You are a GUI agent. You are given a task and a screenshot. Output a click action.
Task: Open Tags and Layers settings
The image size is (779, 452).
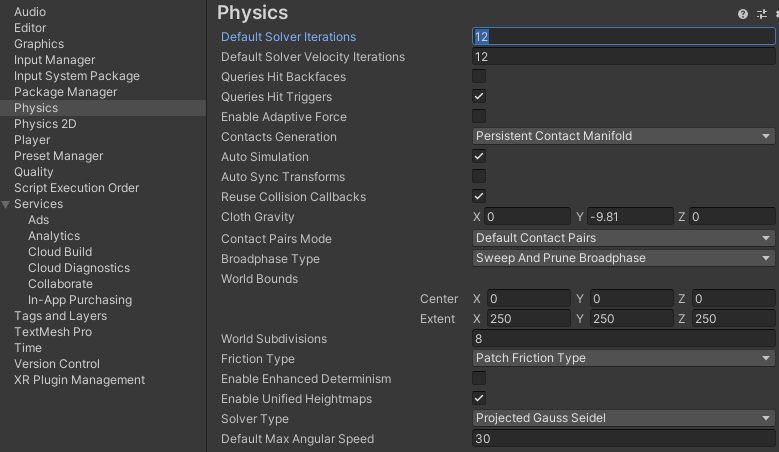click(60, 316)
